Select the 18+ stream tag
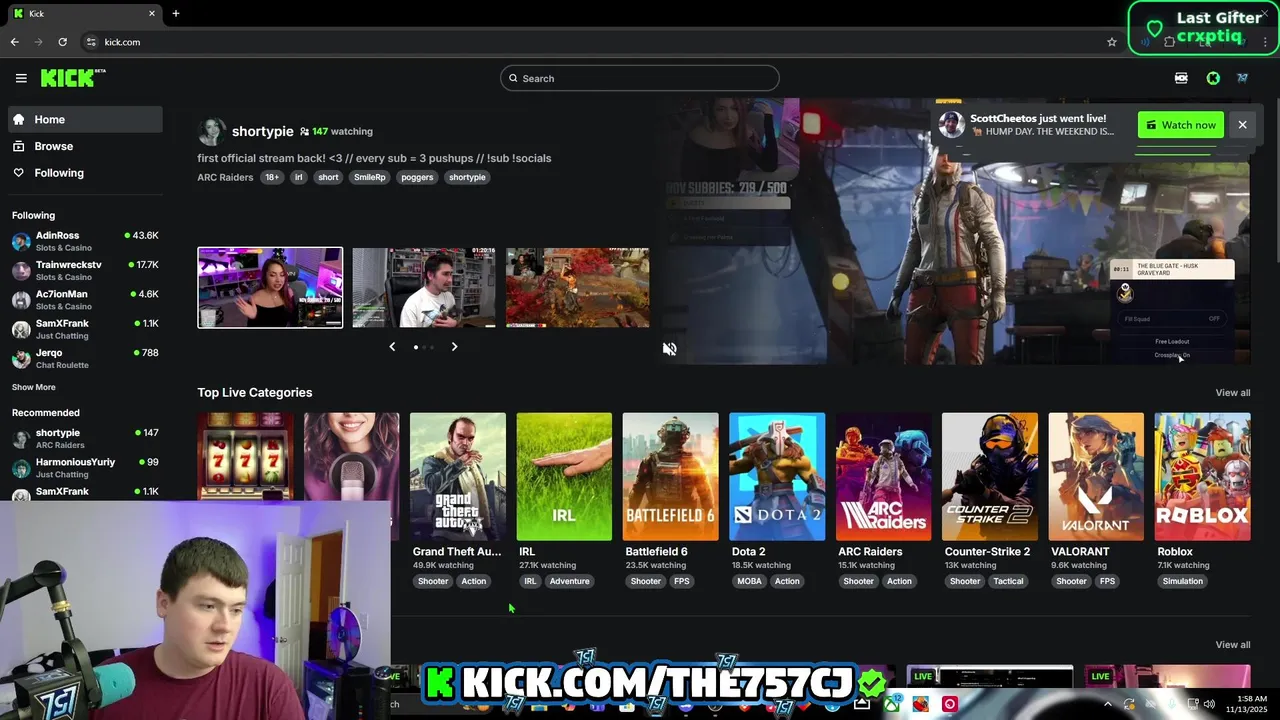The width and height of the screenshot is (1280, 720). coord(272,177)
